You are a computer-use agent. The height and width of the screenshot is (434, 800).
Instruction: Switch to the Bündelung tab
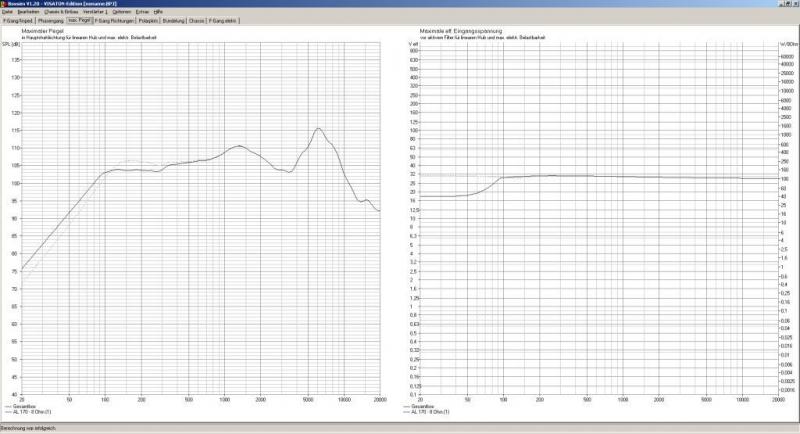point(173,21)
